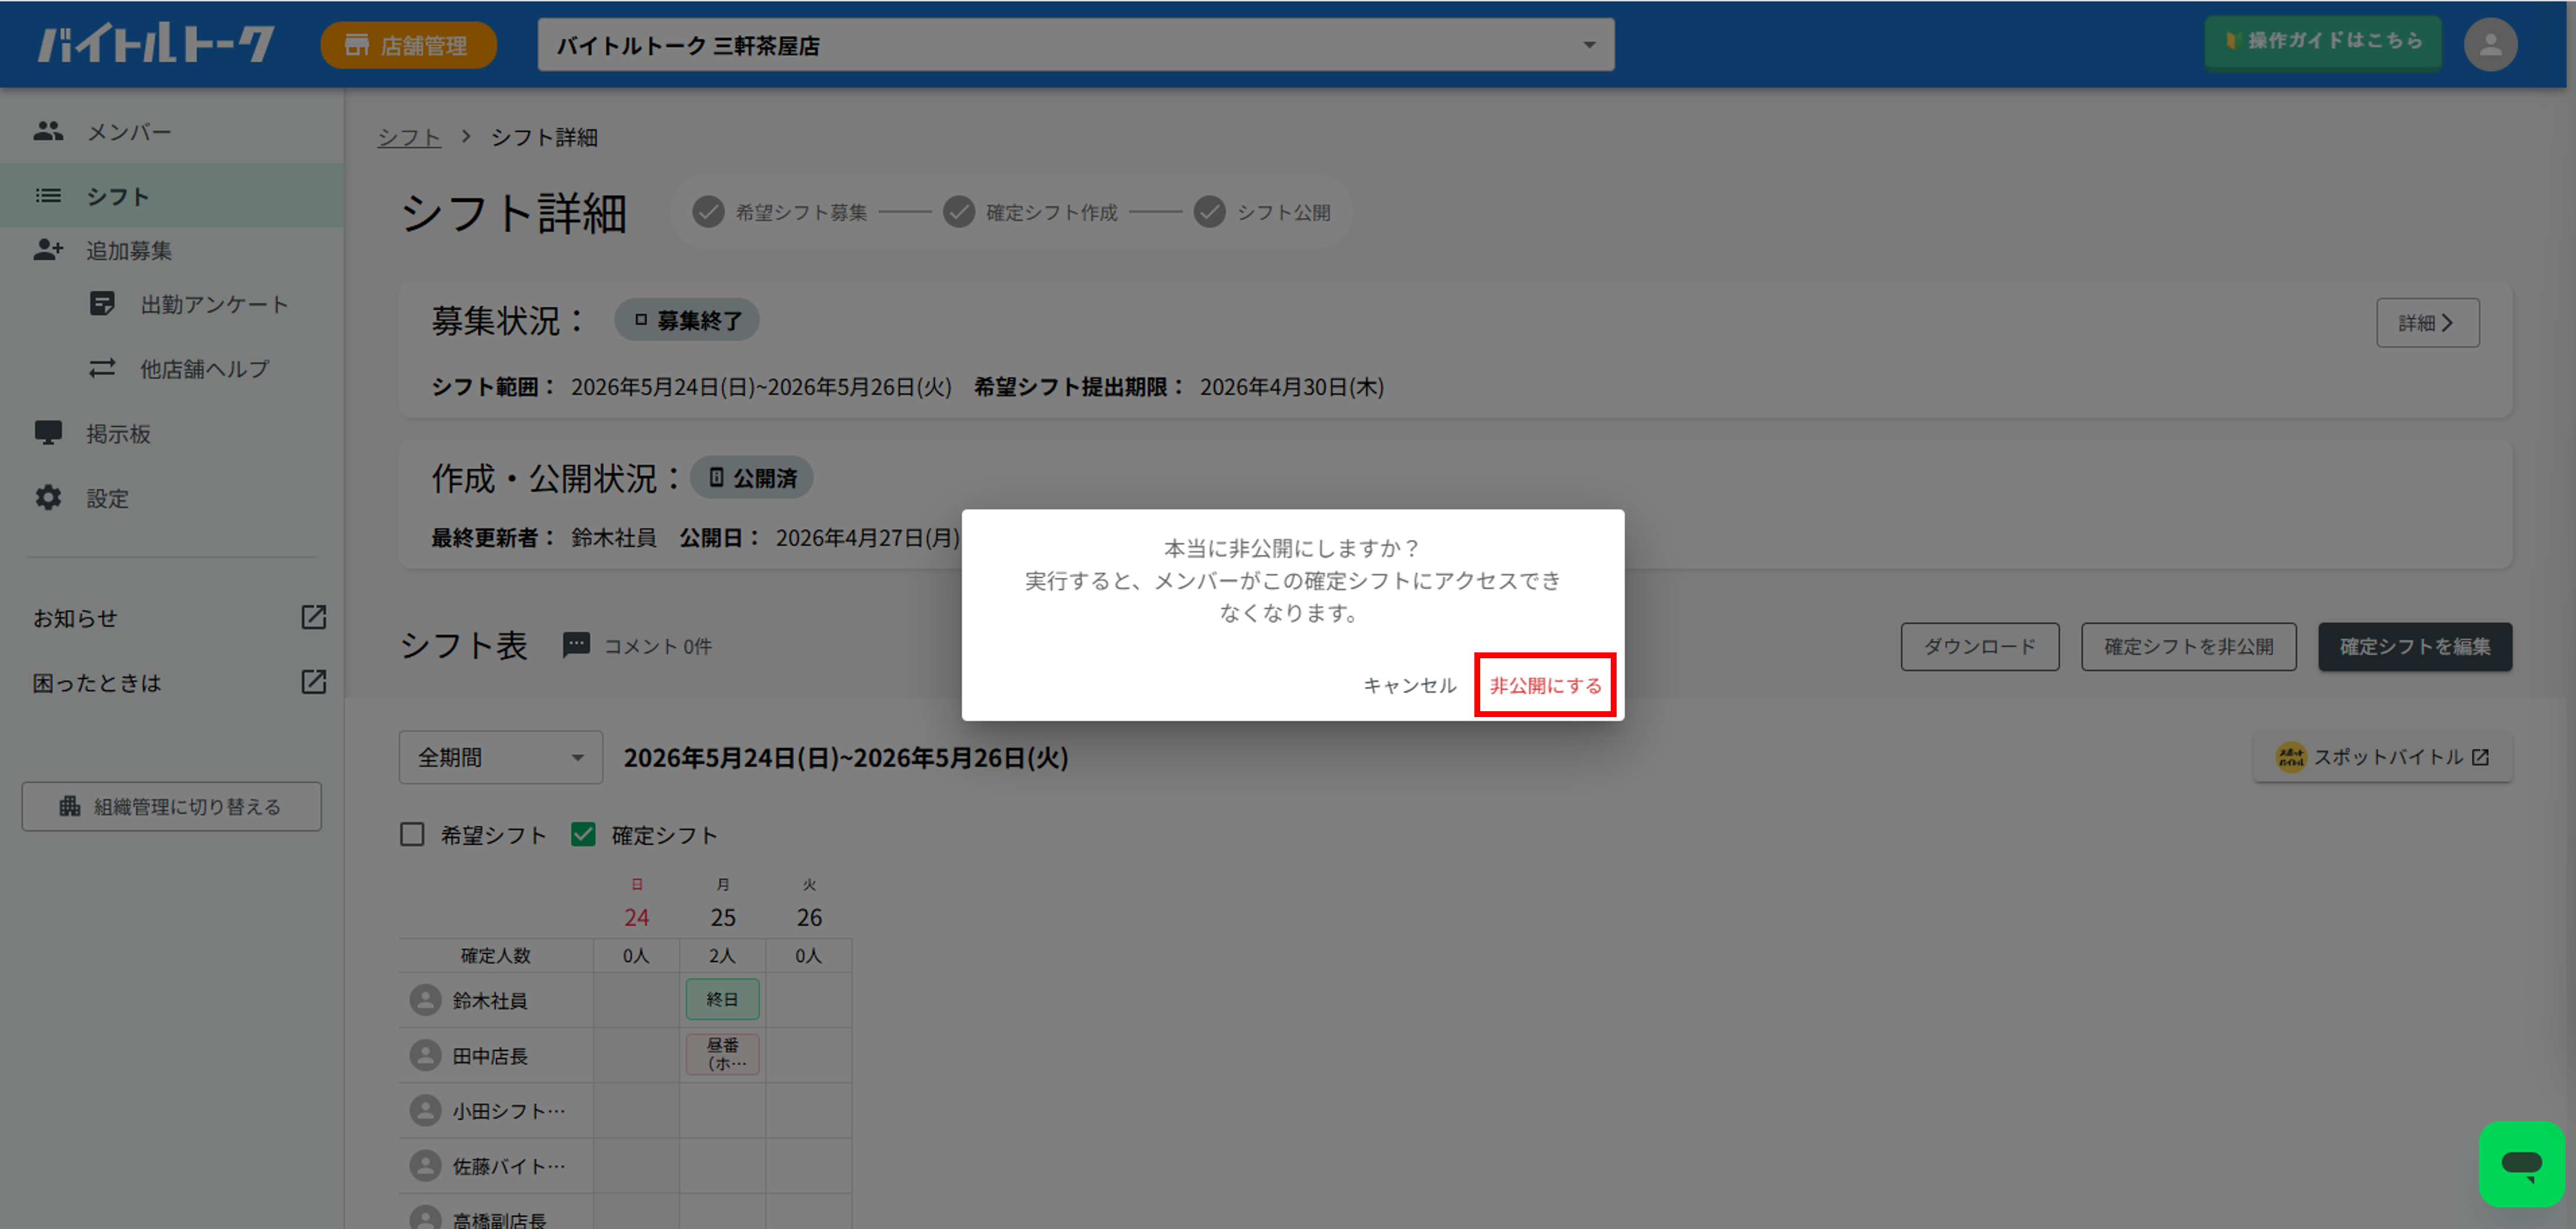
Task: Expand the バイトルトーク 三軒茶屋店 store dropdown
Action: (1075, 45)
